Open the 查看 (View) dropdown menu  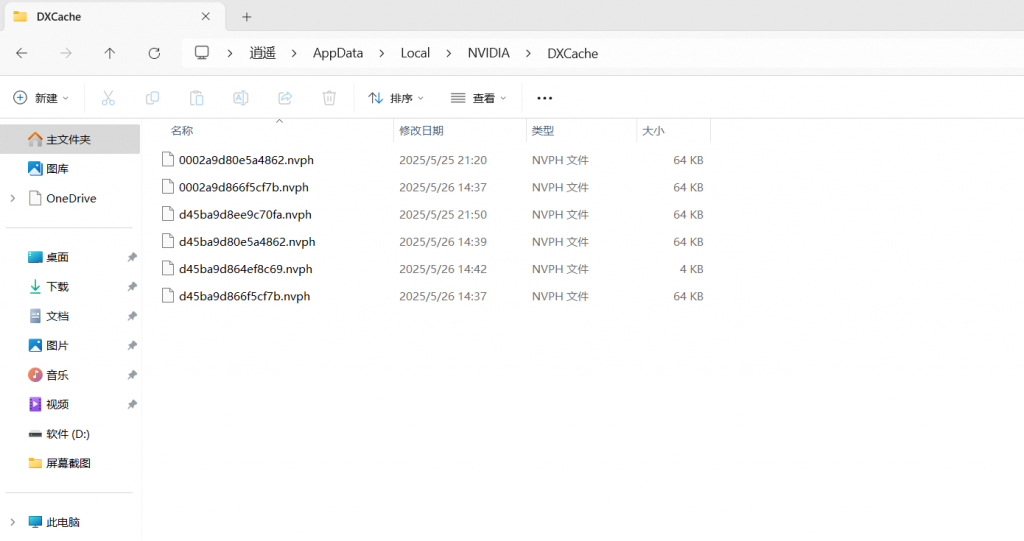pyautogui.click(x=478, y=98)
